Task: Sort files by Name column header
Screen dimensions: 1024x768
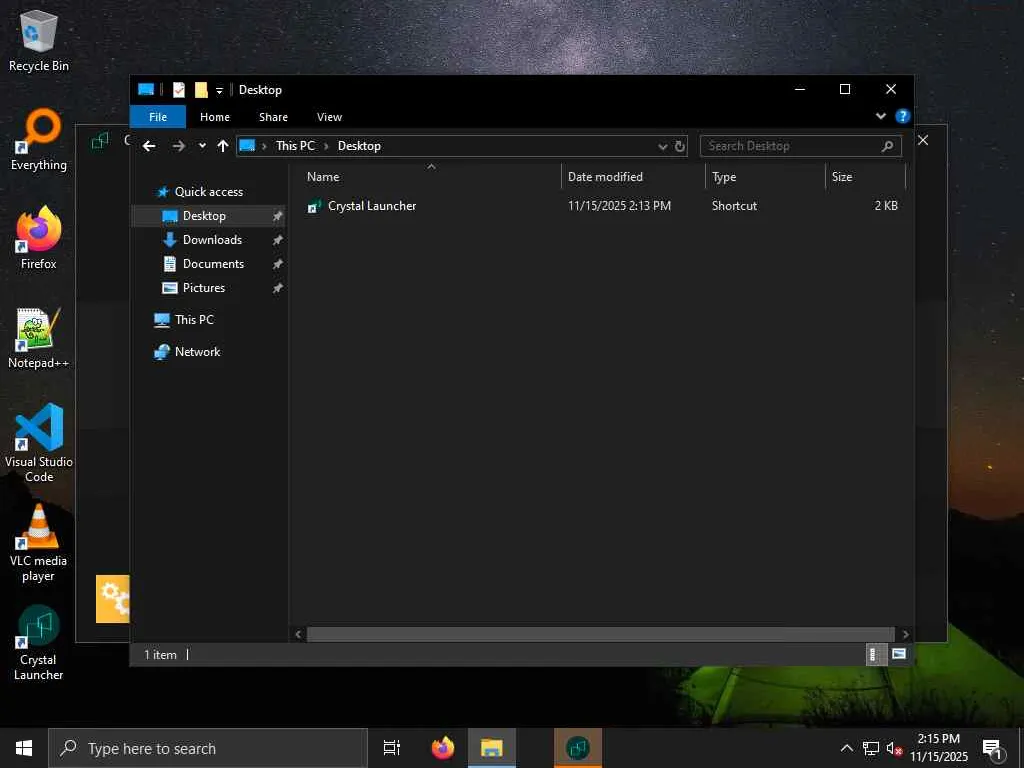Action: click(430, 176)
